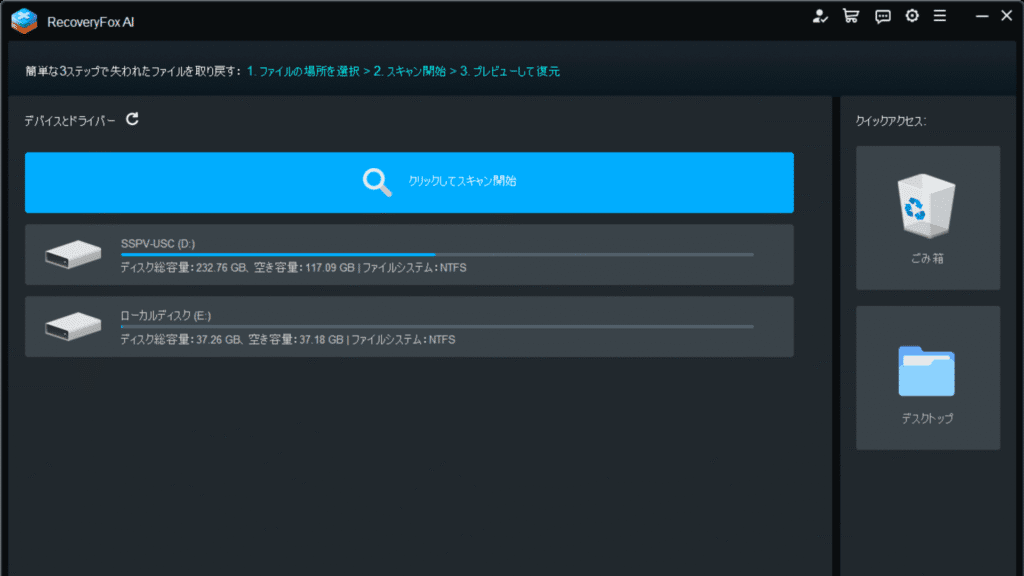This screenshot has height=576, width=1024.
Task: Click the クイックアクセス heading
Action: click(x=891, y=121)
